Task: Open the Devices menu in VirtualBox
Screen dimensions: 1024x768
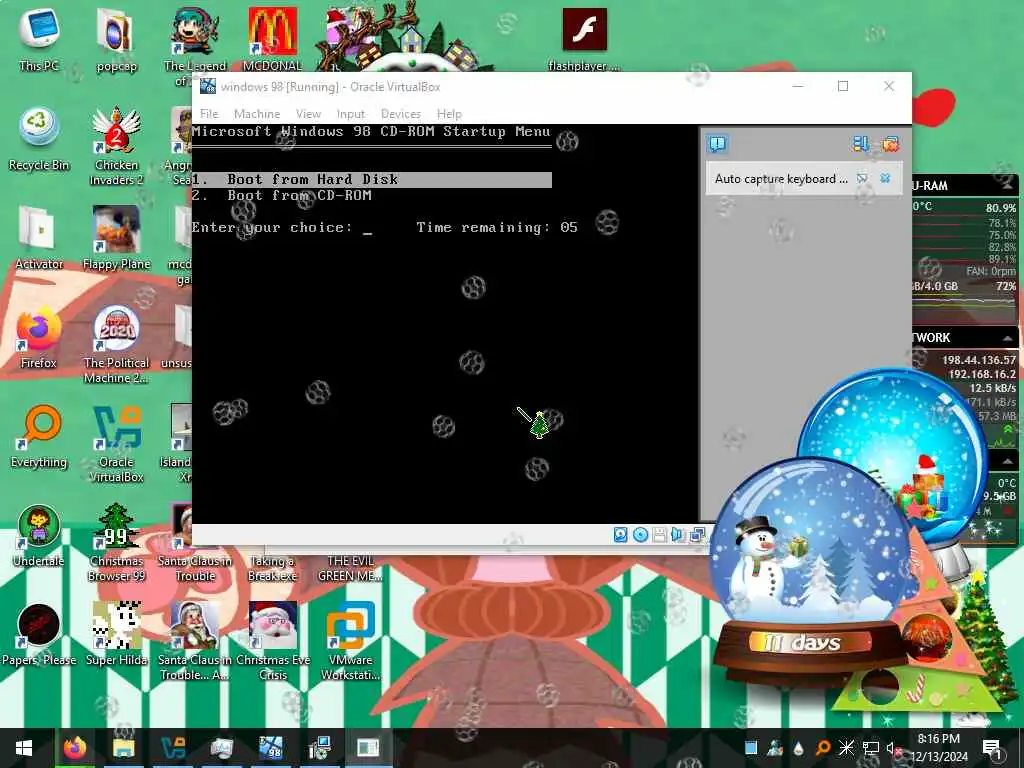Action: (x=400, y=114)
